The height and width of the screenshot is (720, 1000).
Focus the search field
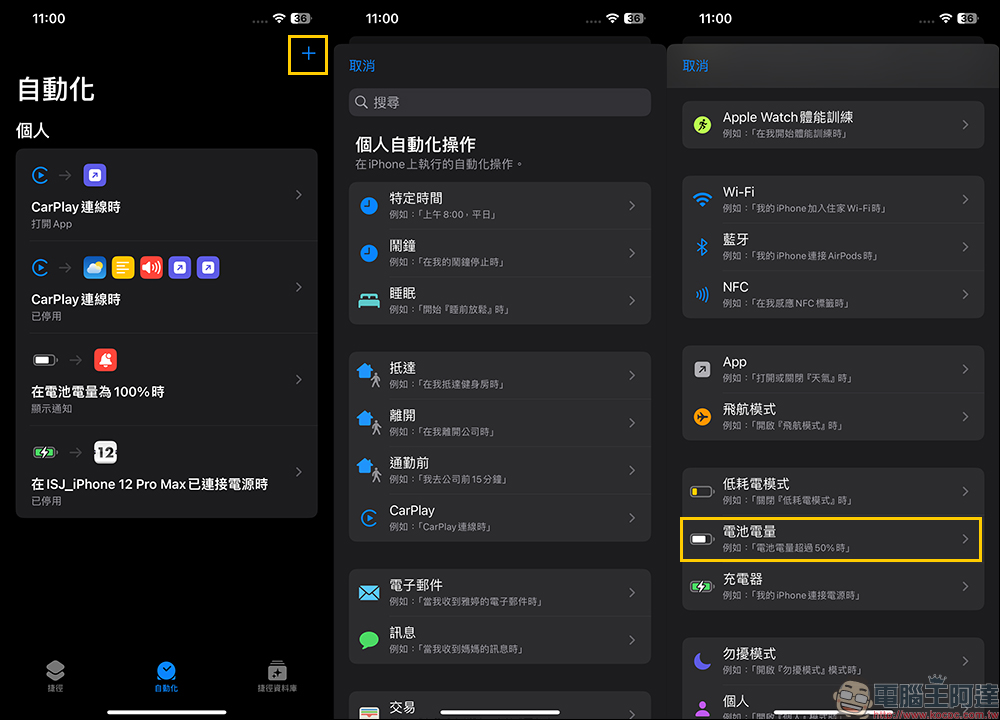tap(499, 103)
